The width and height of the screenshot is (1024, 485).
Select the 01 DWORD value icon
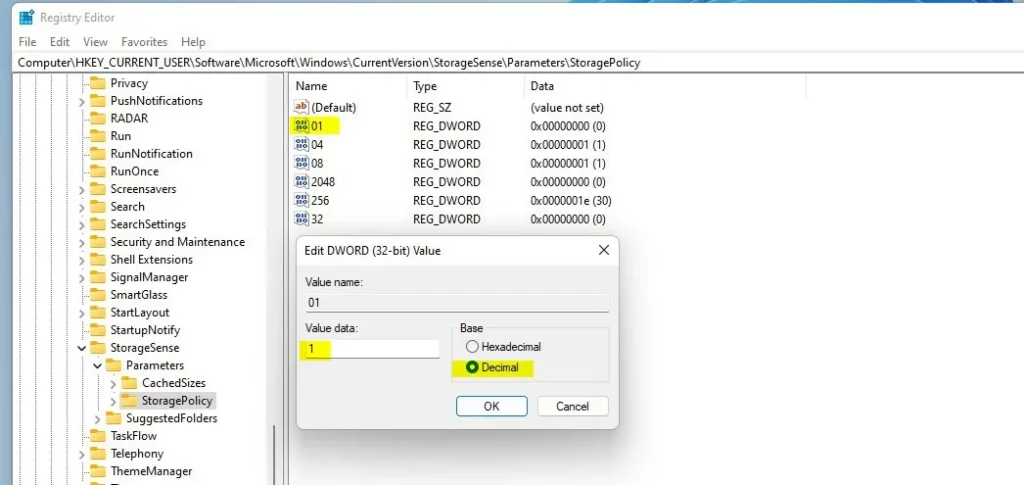(301, 125)
